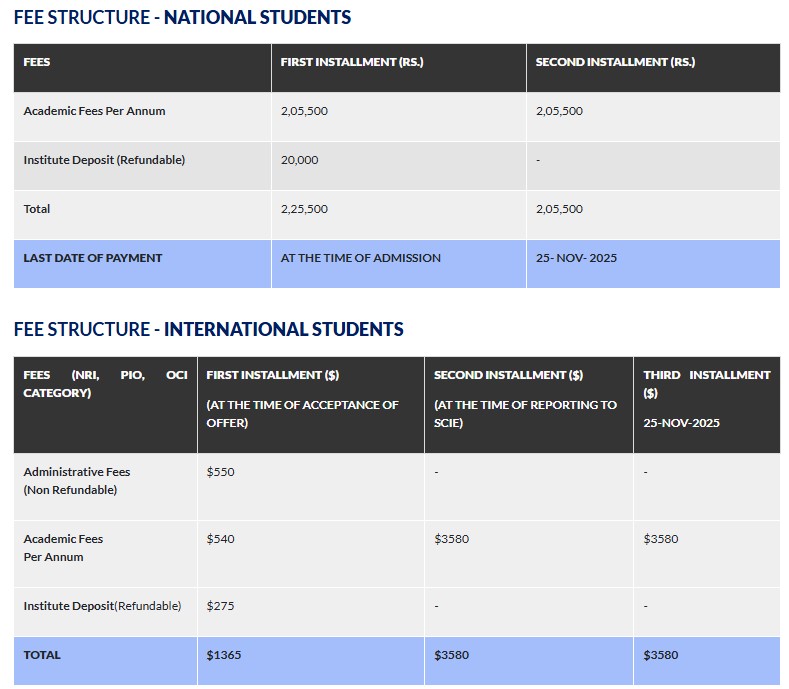Screen dimensions: 789x689
Task: Select the 'First Installment (Rs.)' column header
Action: [352, 62]
